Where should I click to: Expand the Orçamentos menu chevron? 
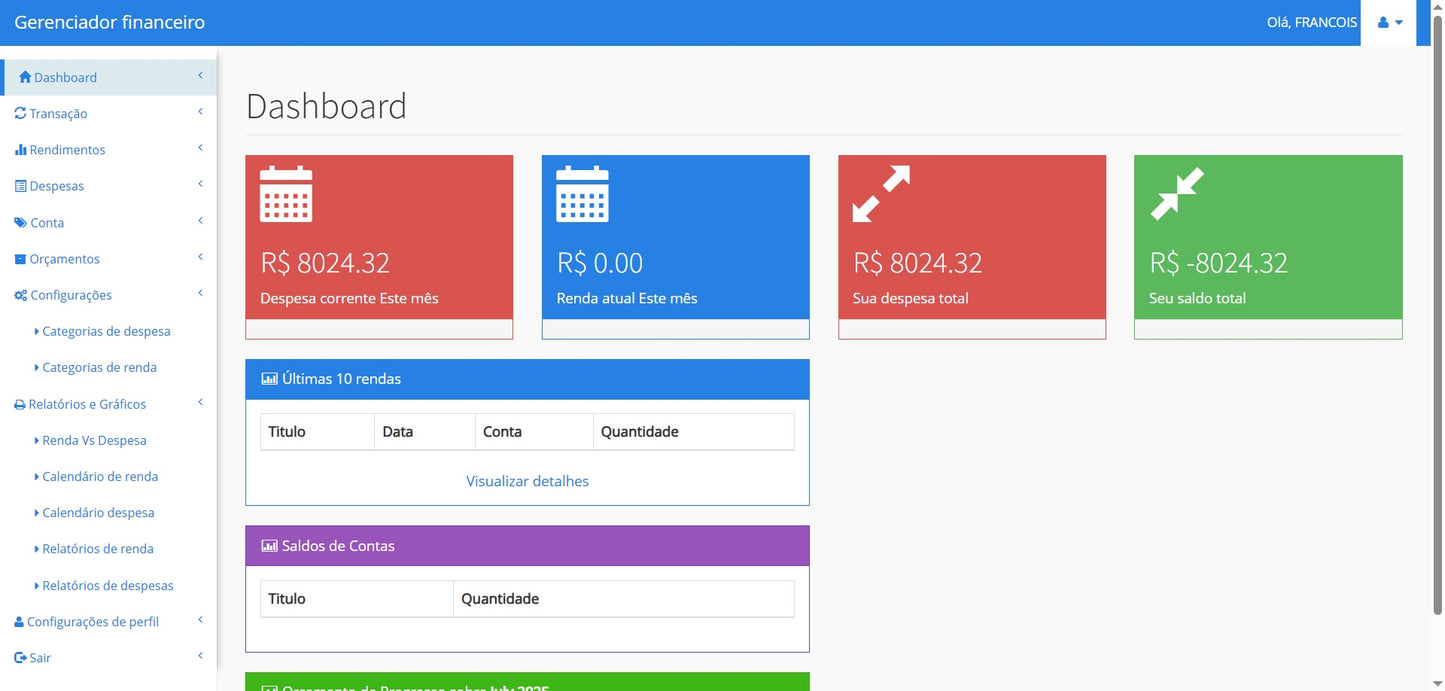200,258
